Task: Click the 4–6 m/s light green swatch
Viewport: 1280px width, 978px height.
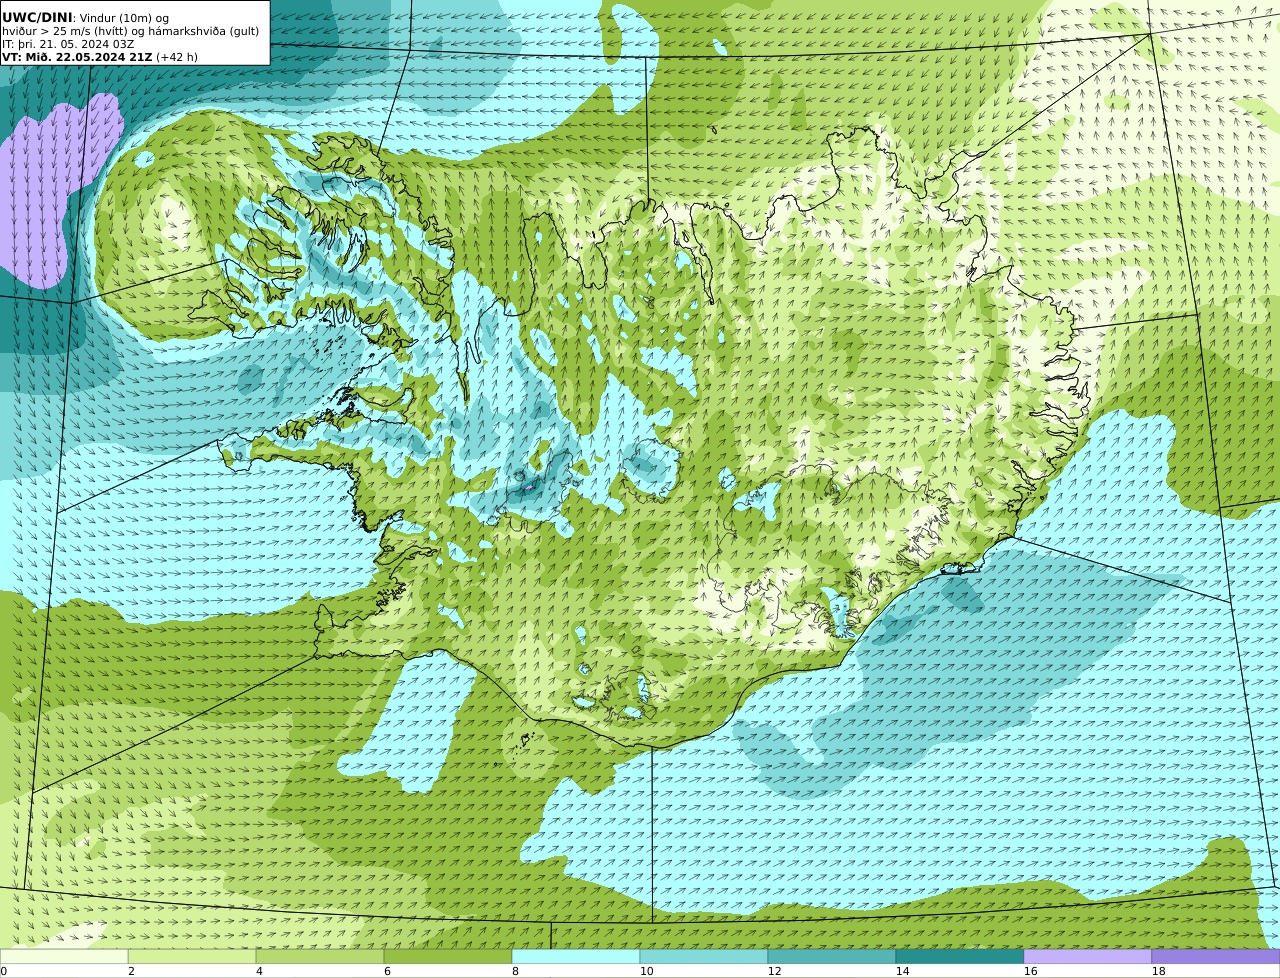Action: click(x=320, y=957)
